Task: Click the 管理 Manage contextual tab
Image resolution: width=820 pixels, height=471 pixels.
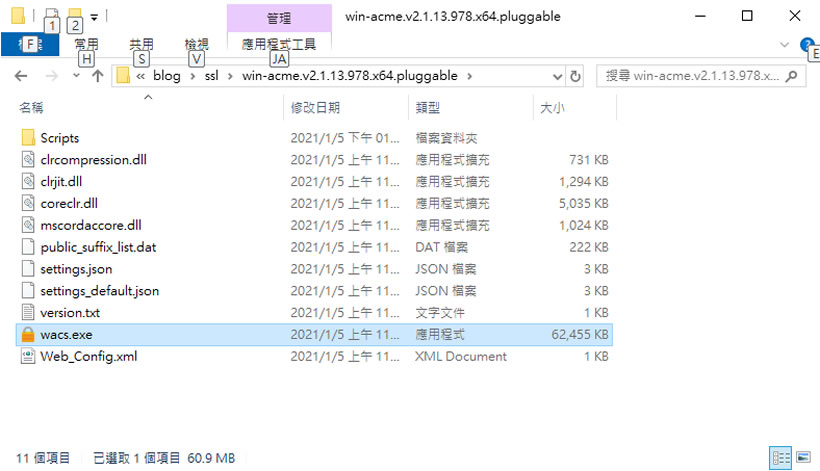Action: pos(279,18)
